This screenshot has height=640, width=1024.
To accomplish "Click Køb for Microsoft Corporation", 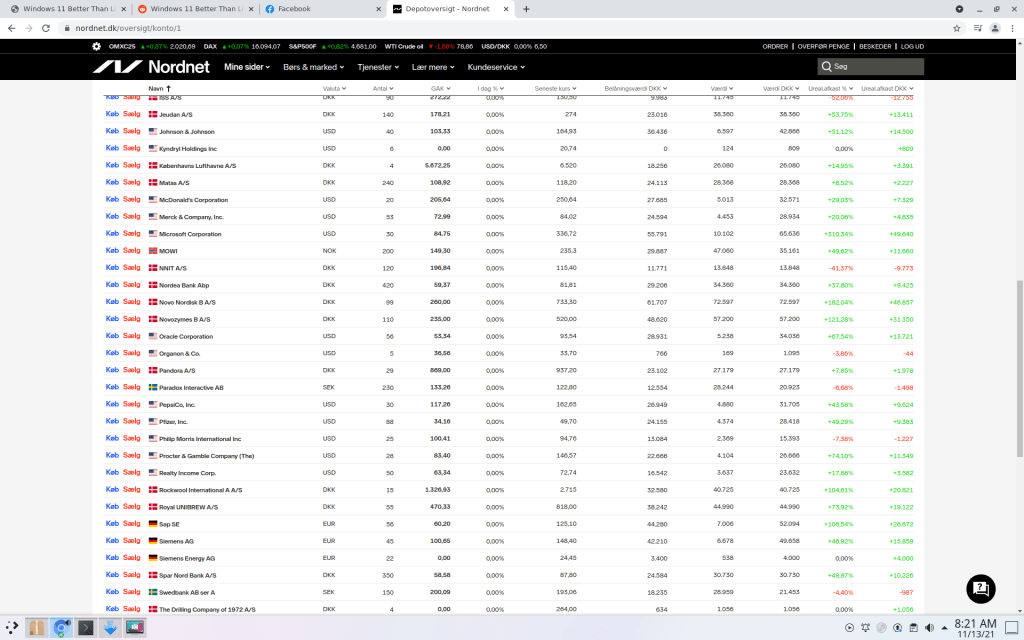I will point(112,234).
